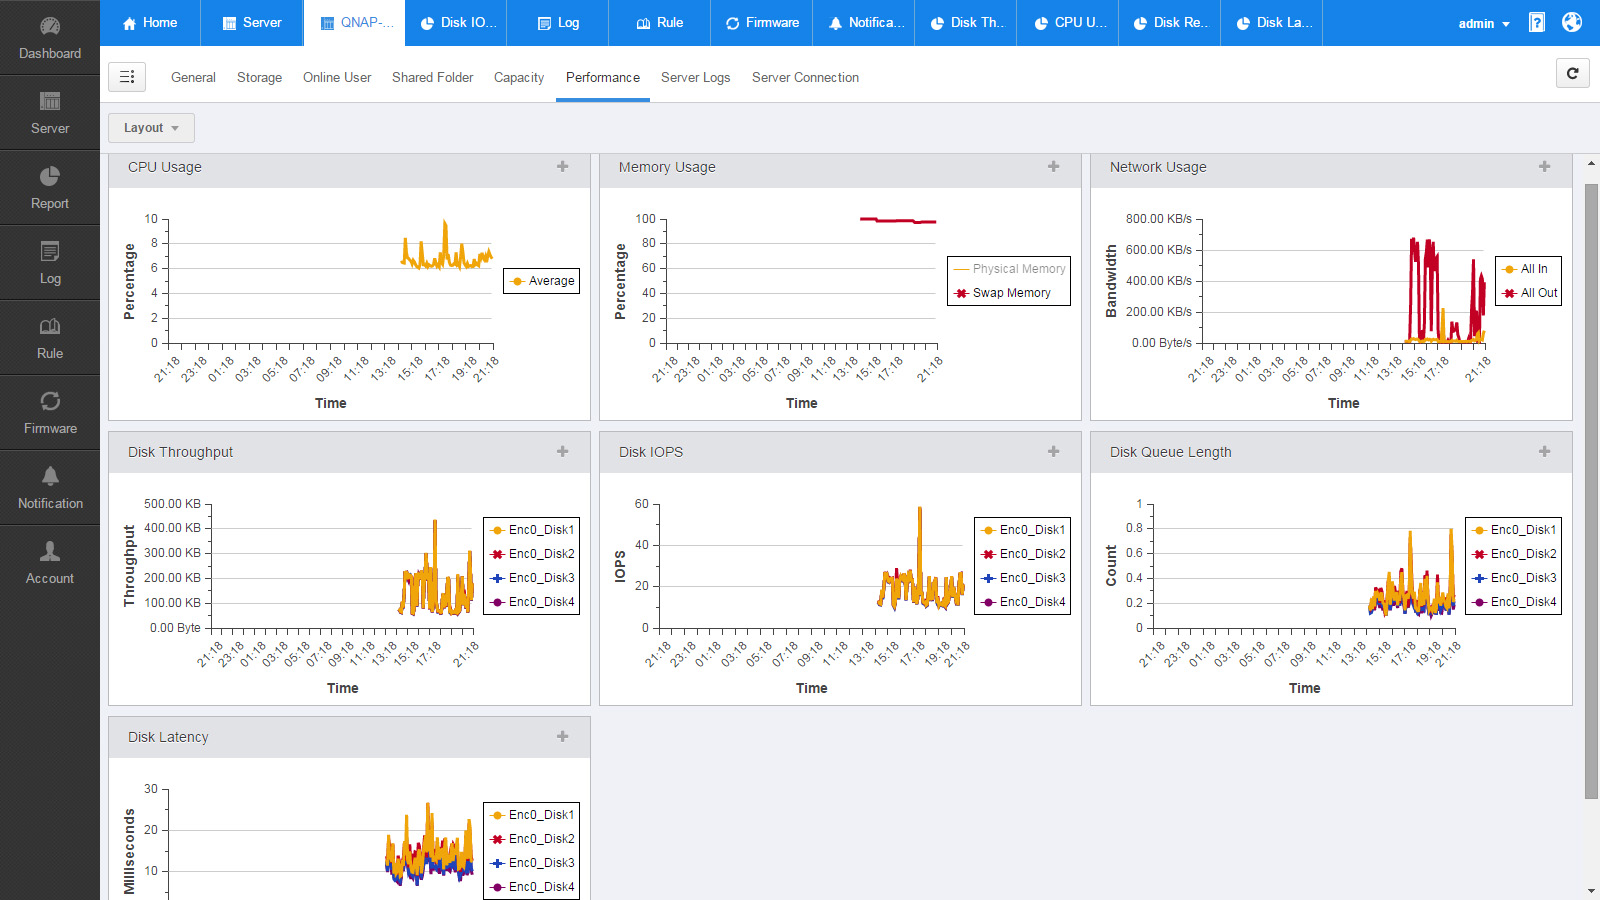
Task: Click the Network Usage panel title
Action: tap(1158, 167)
